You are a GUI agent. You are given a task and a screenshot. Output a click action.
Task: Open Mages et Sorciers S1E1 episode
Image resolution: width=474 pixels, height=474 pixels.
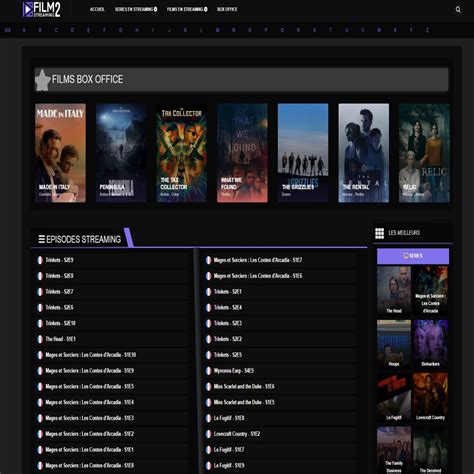90,450
